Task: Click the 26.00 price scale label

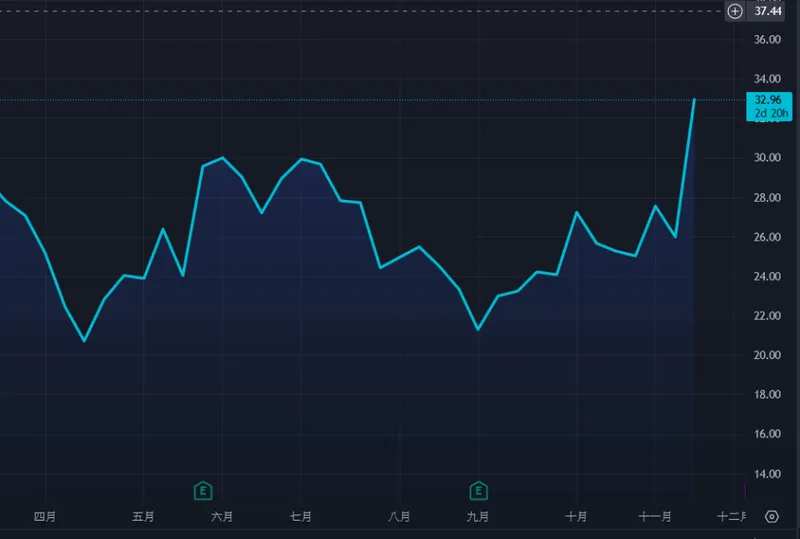Action: coord(767,237)
